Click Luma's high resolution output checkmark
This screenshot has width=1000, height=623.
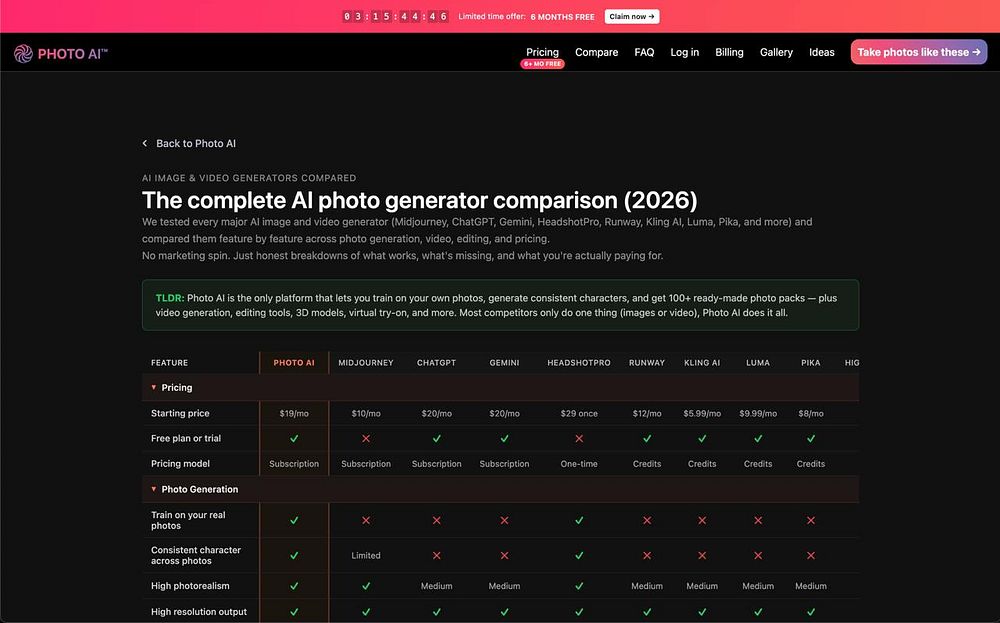point(758,612)
